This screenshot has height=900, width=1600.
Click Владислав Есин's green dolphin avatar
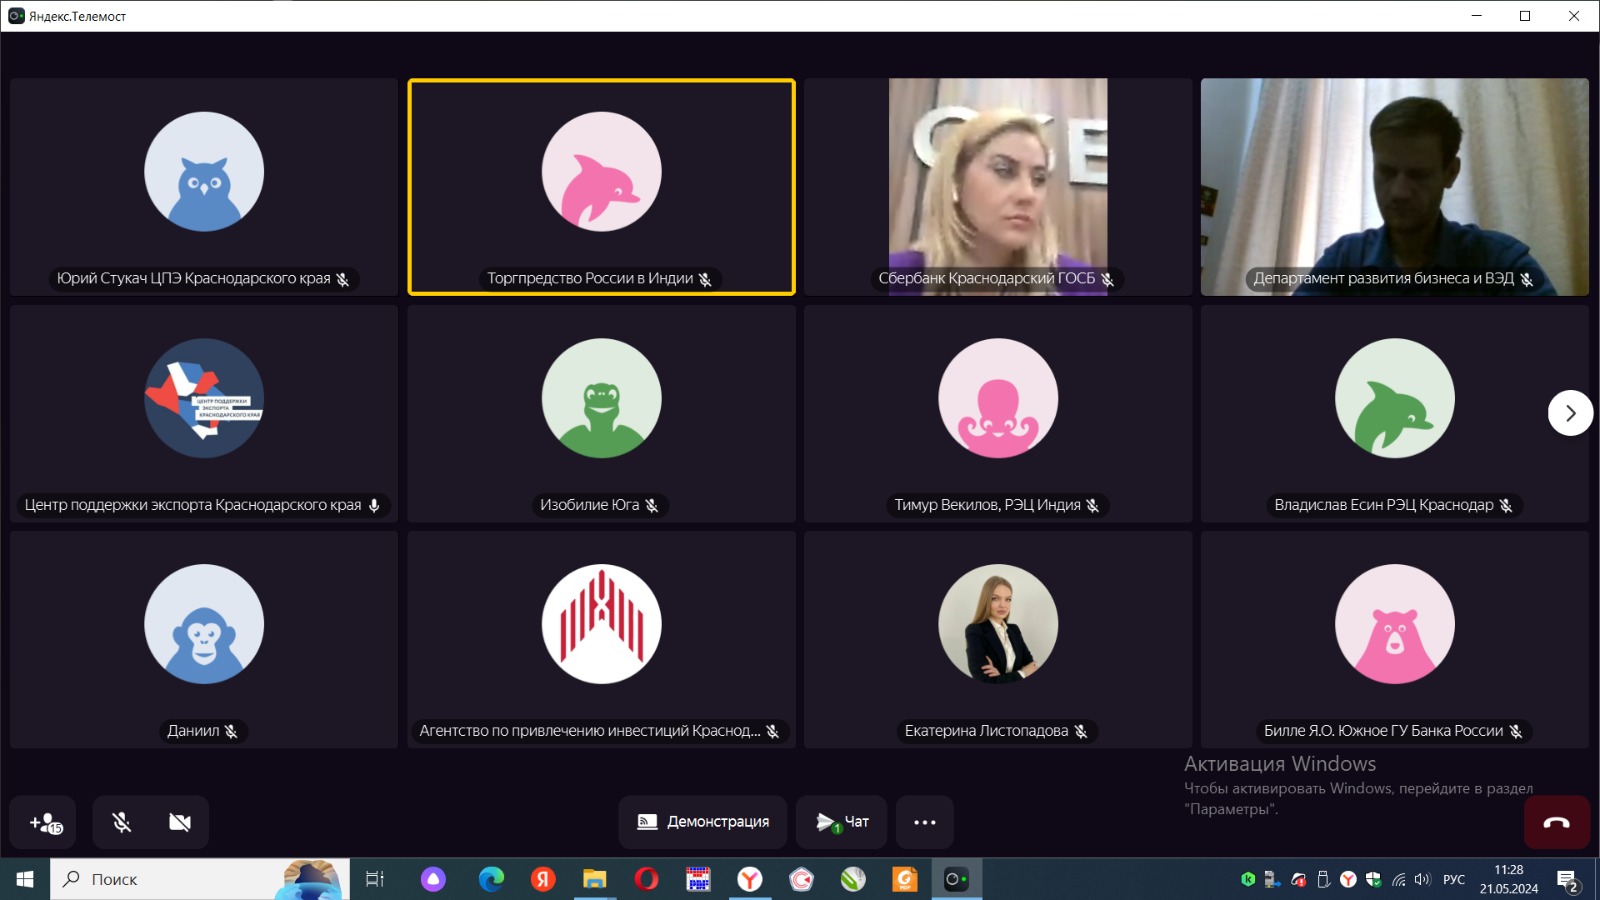pos(1395,398)
